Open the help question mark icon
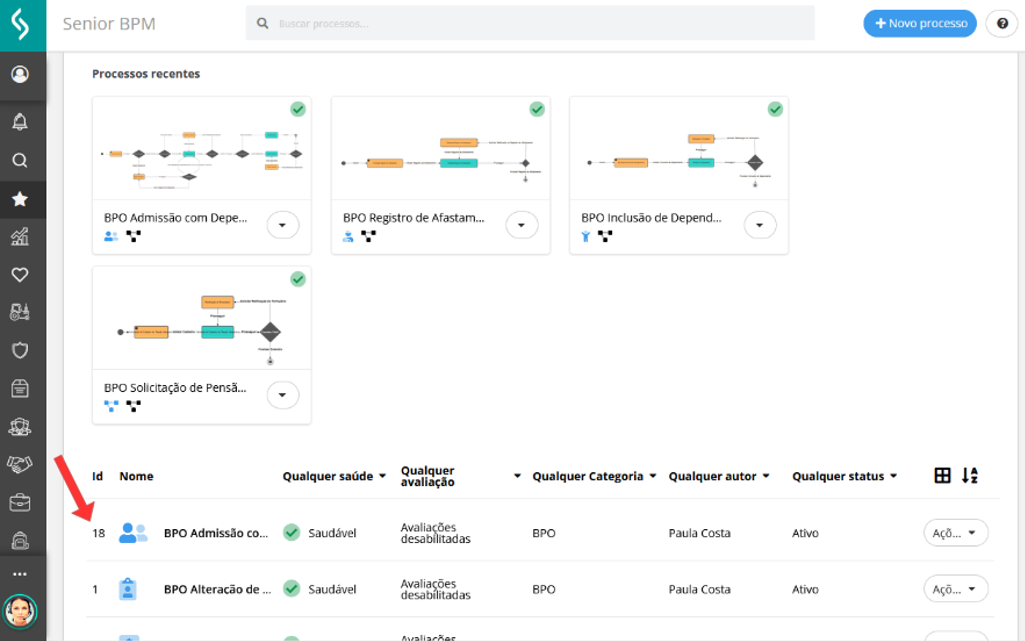Screen dimensions: 1025x641 1001,24
